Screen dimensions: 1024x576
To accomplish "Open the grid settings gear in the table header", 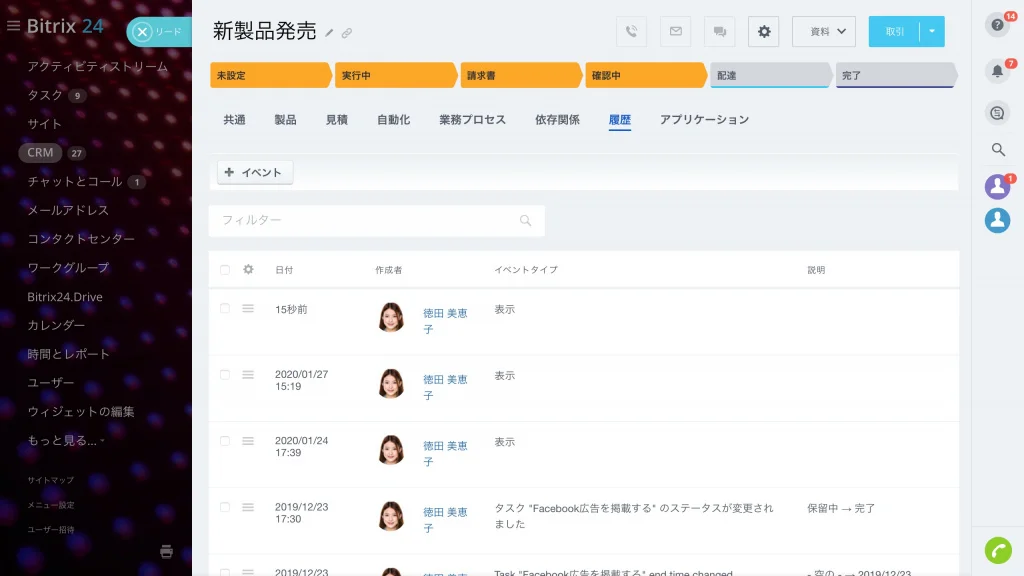I will [248, 269].
